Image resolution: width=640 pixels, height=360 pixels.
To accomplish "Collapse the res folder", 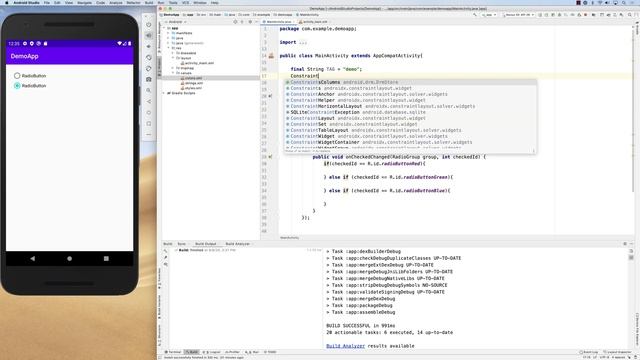I will [169, 48].
